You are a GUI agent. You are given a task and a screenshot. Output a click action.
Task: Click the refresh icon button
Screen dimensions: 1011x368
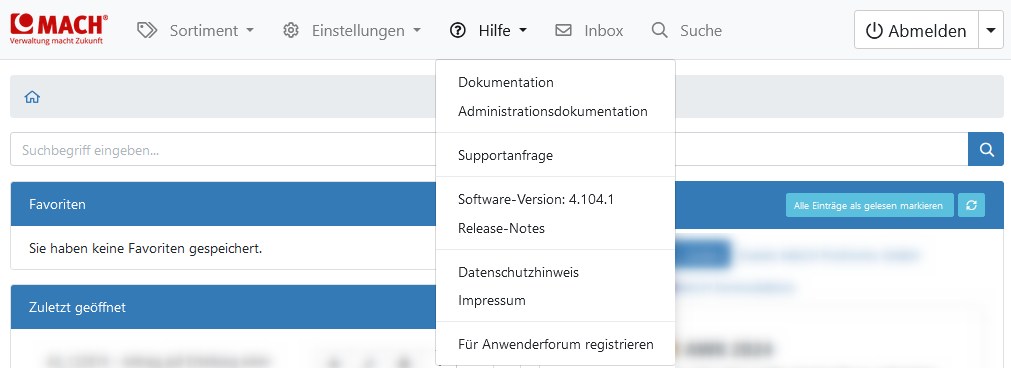[971, 206]
